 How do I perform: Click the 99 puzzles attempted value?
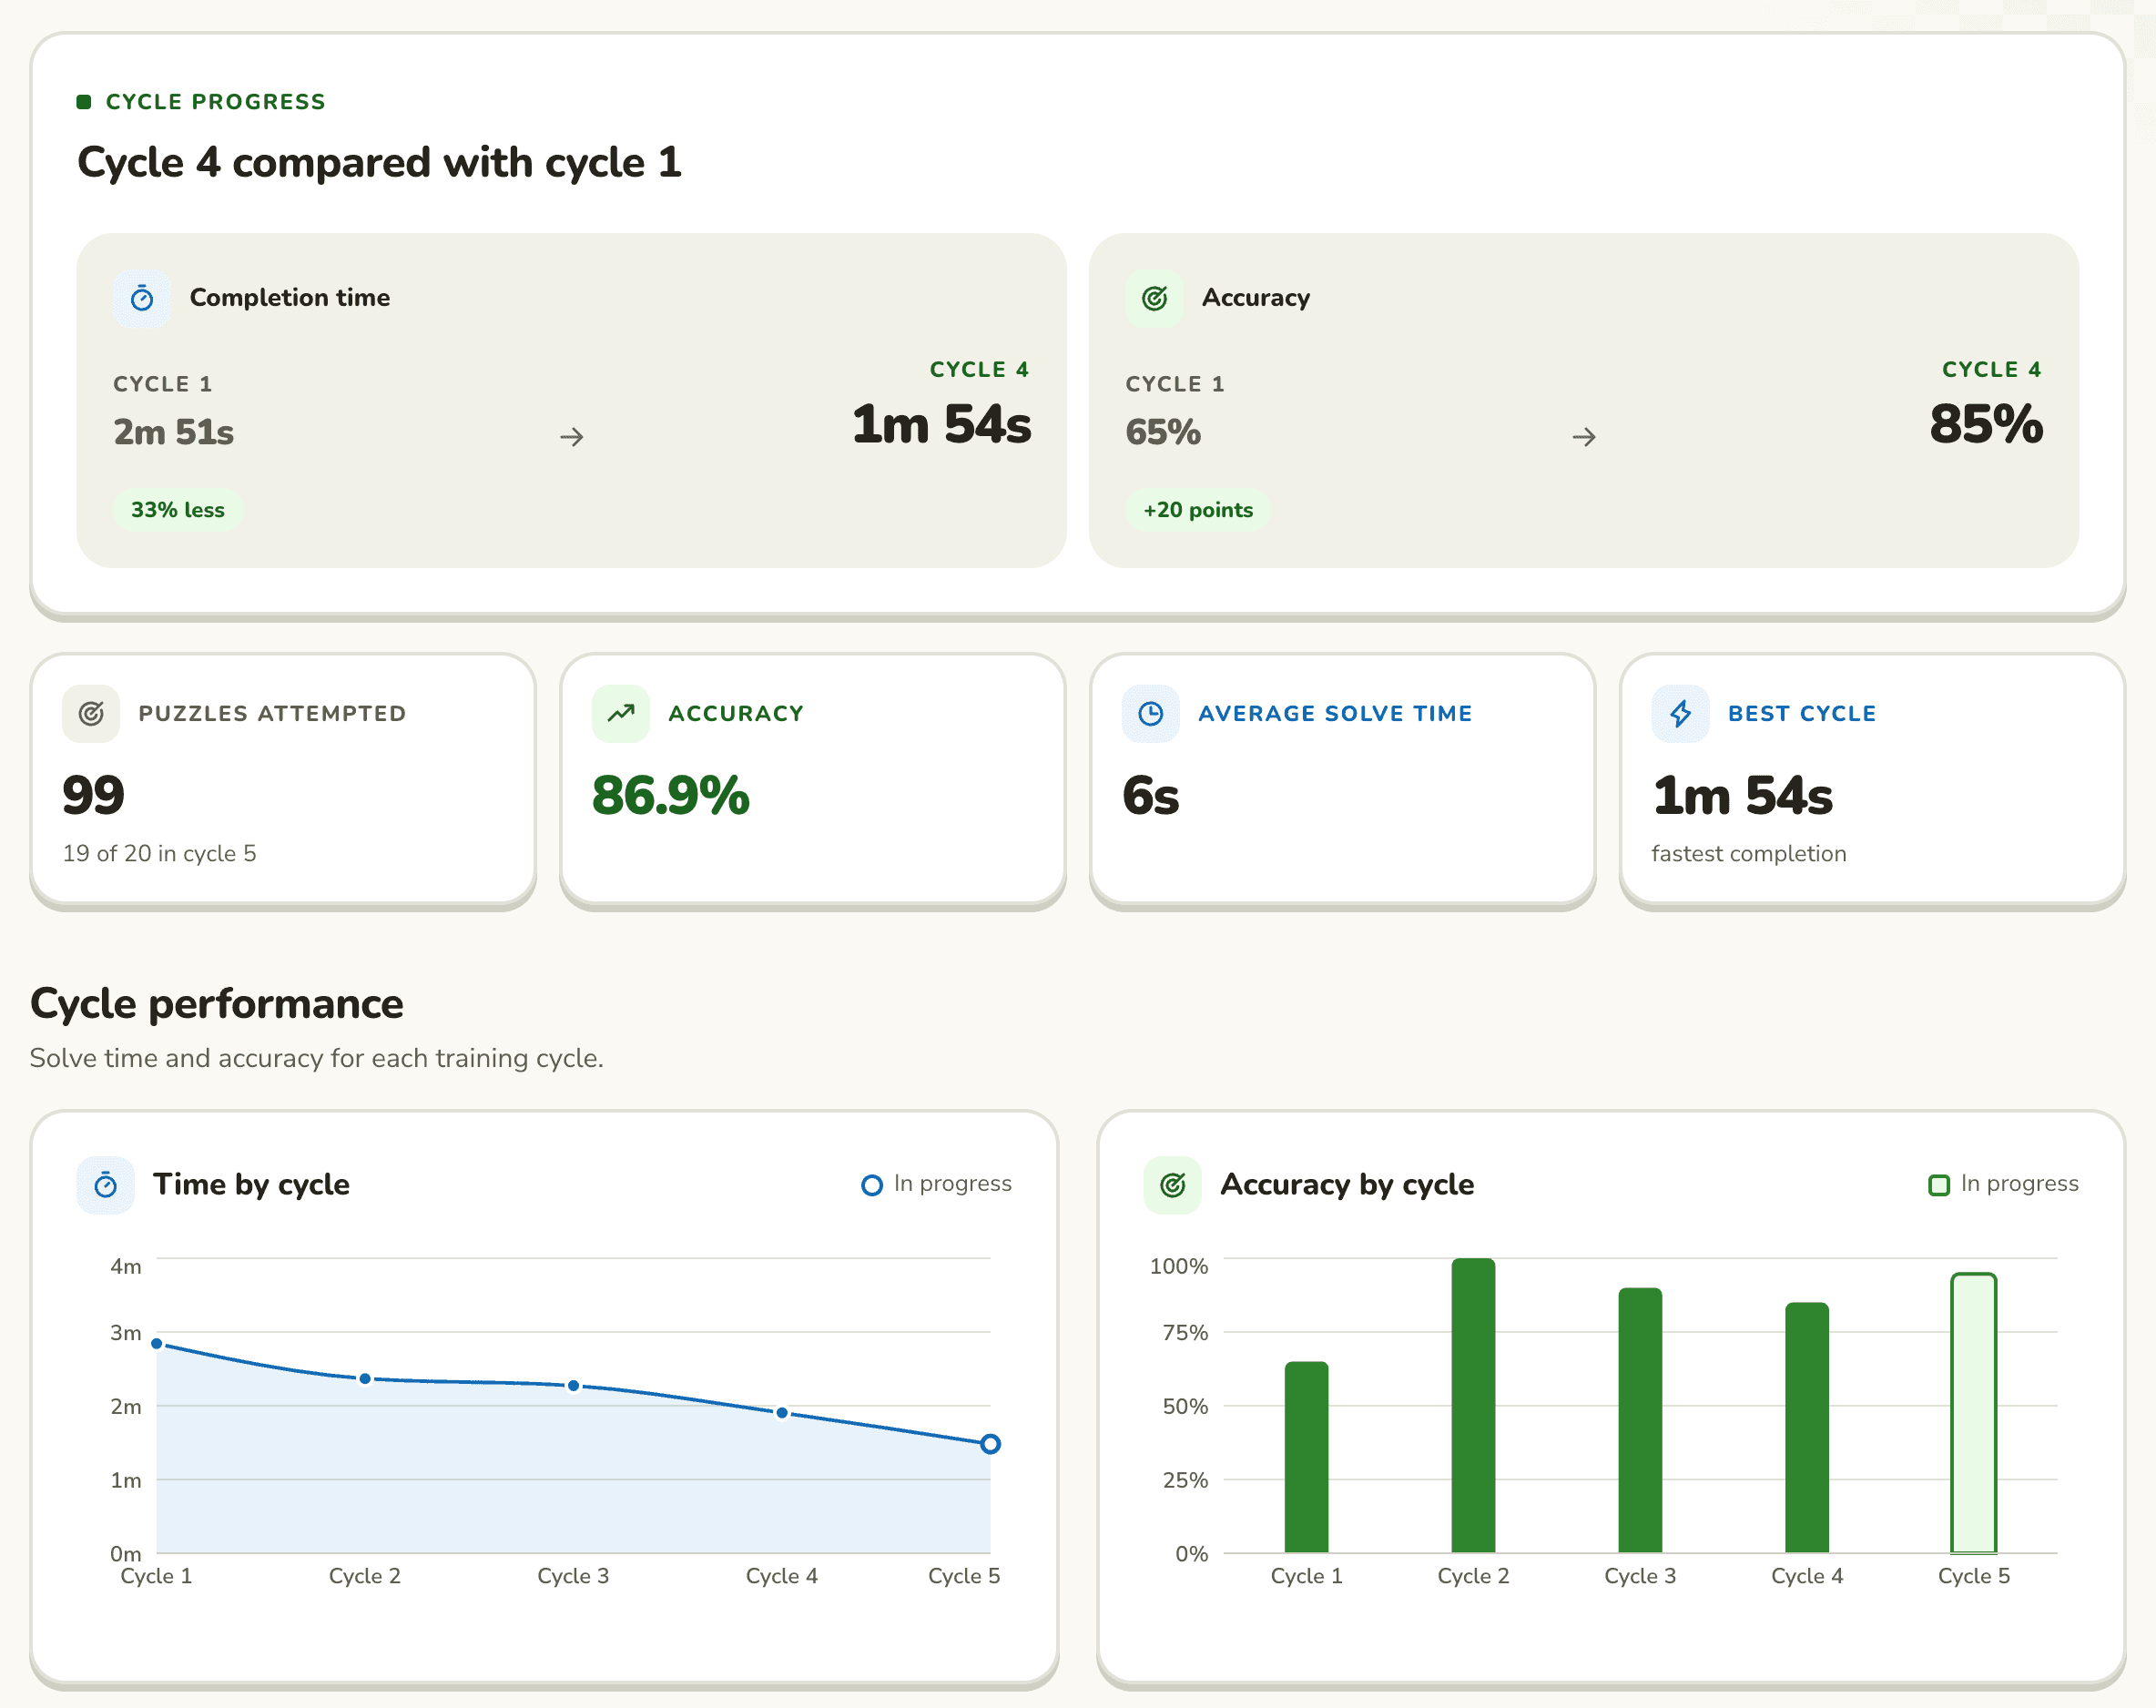[93, 796]
